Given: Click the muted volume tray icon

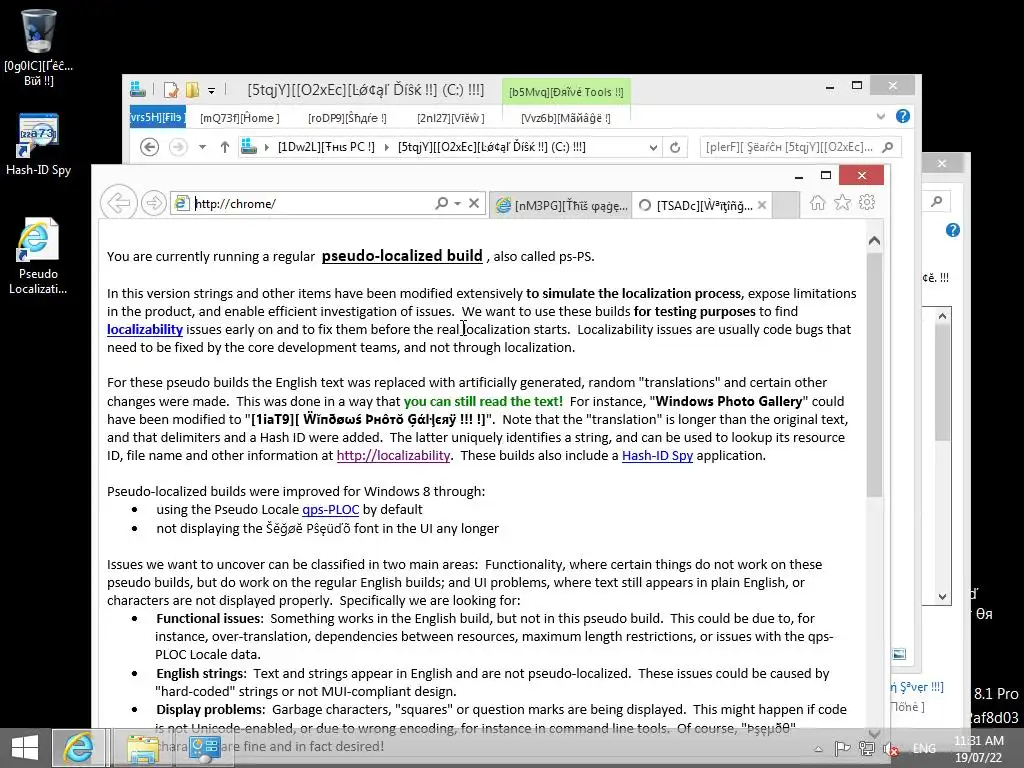Looking at the screenshot, I should point(890,749).
